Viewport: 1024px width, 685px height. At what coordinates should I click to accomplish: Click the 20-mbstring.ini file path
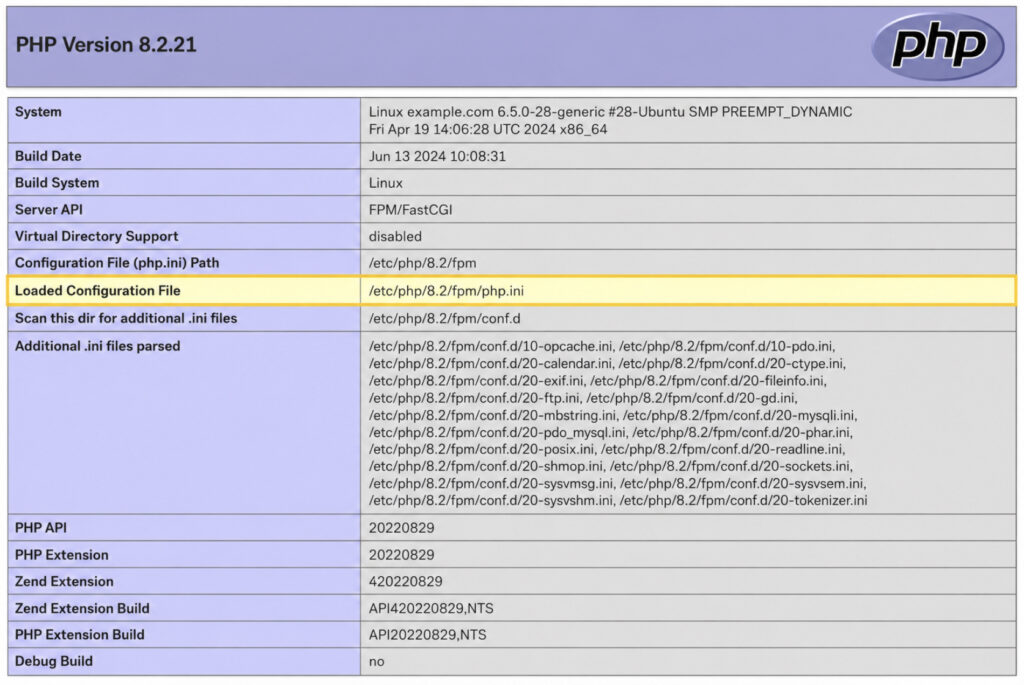492,415
